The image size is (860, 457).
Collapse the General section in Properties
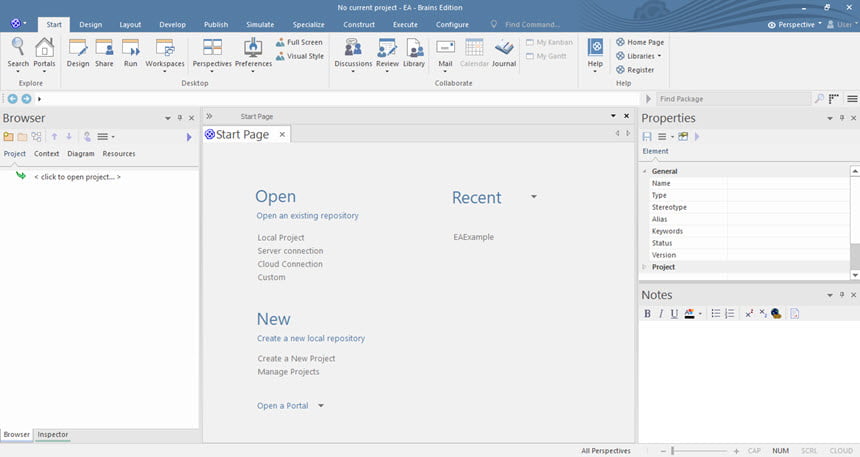[x=644, y=171]
